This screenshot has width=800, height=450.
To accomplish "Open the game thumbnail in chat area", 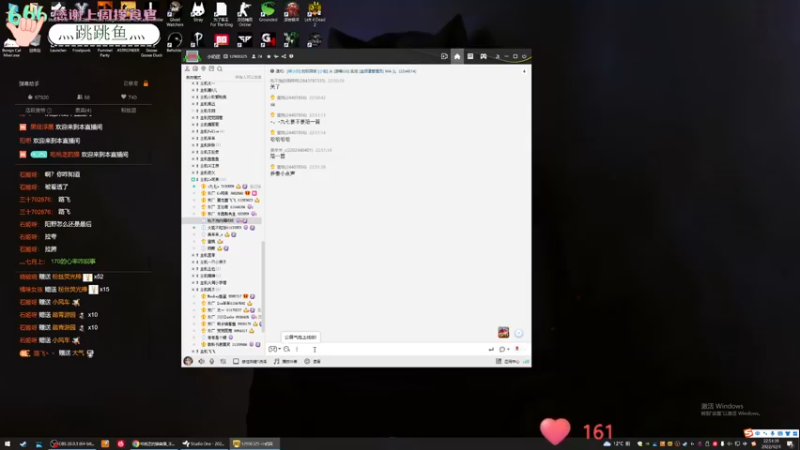I will point(503,333).
